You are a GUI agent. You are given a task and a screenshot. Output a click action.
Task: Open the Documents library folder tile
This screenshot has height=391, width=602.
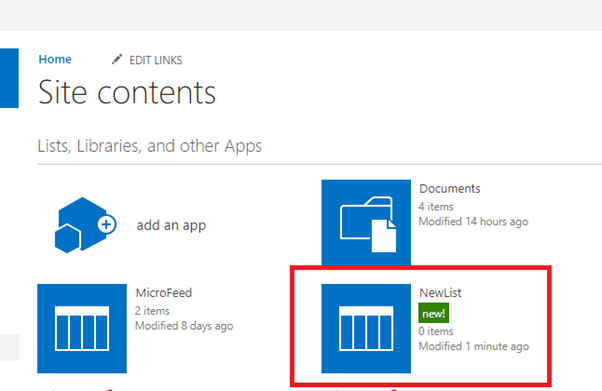click(x=366, y=223)
